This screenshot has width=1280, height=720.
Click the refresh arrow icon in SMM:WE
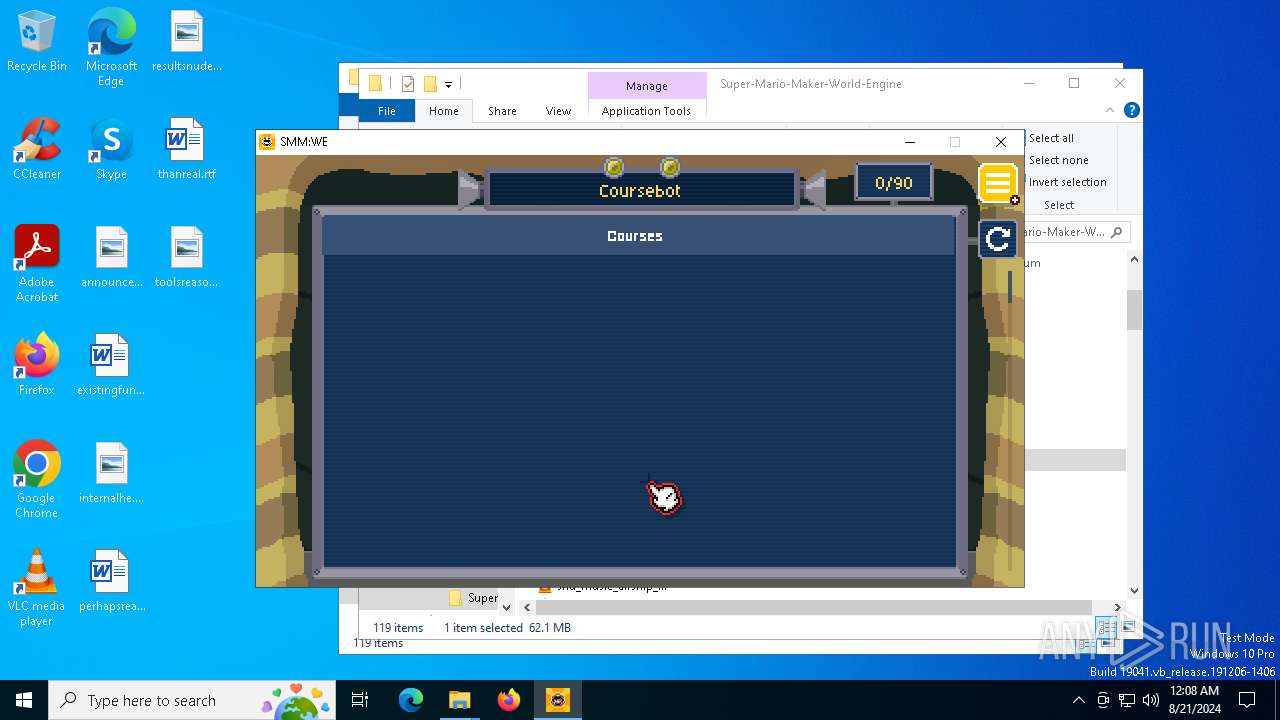(x=997, y=239)
